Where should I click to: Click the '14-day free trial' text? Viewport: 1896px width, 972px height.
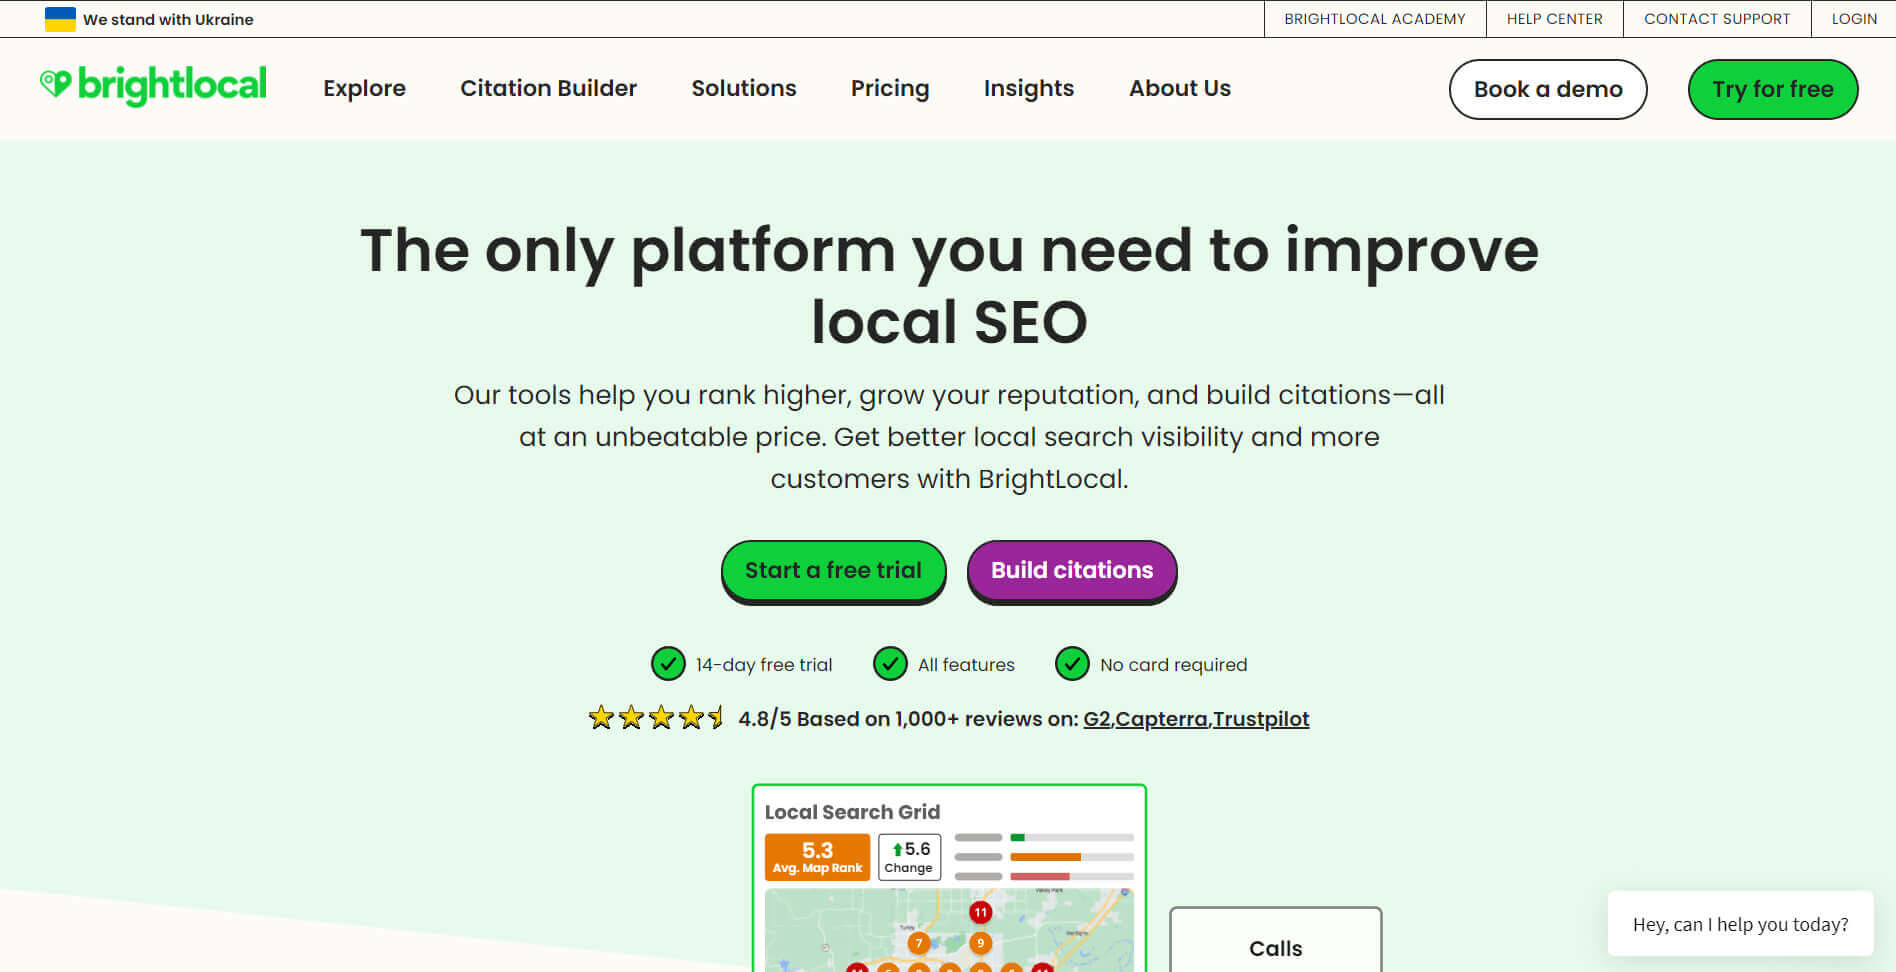coord(764,665)
